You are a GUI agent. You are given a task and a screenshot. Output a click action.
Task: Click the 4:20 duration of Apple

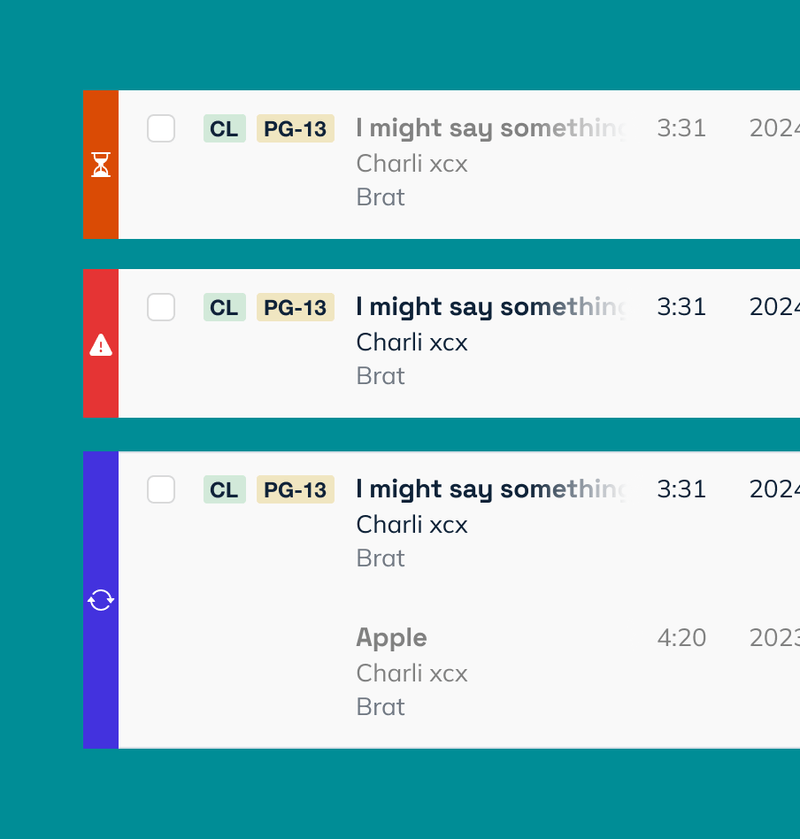coord(681,638)
